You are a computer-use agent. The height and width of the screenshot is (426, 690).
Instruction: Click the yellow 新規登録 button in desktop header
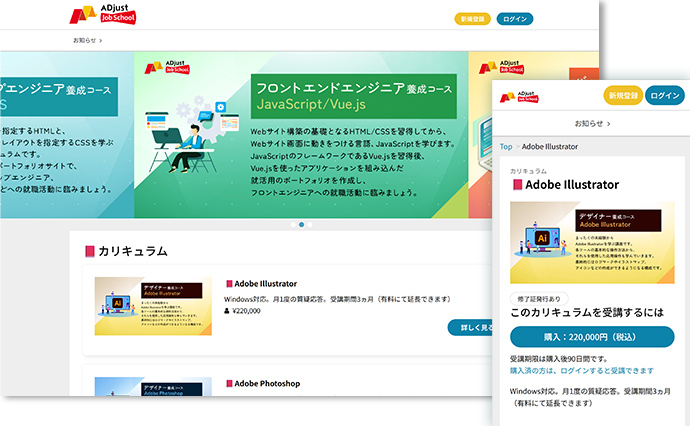(x=472, y=19)
